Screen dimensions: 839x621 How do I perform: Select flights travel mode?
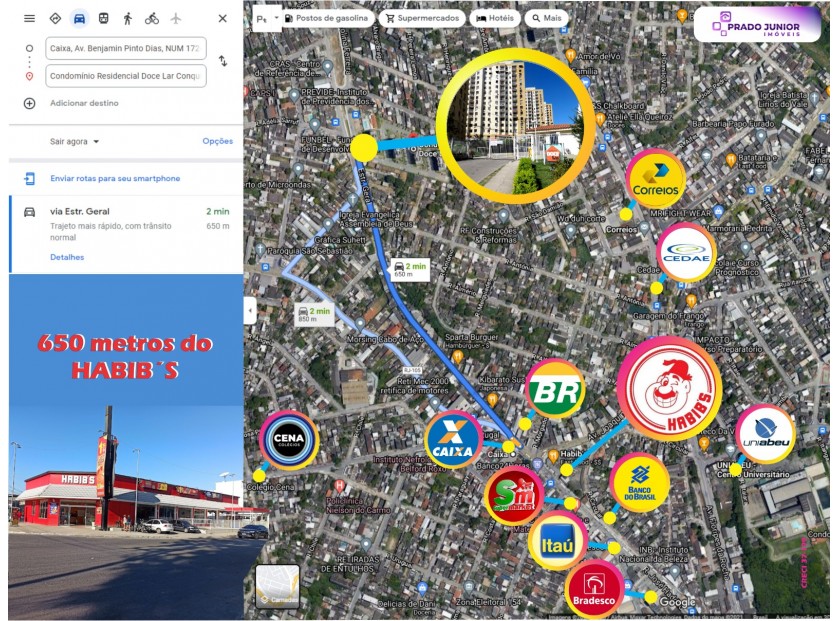click(176, 18)
